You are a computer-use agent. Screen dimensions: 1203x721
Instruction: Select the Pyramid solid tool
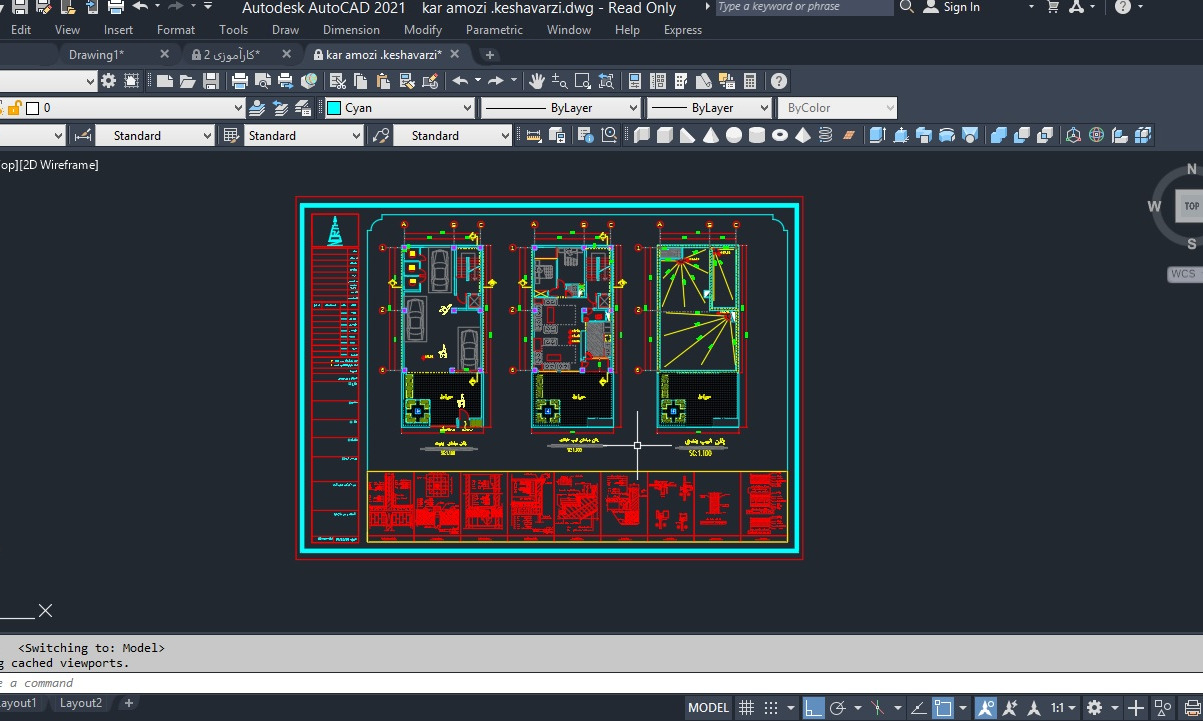[x=803, y=135]
